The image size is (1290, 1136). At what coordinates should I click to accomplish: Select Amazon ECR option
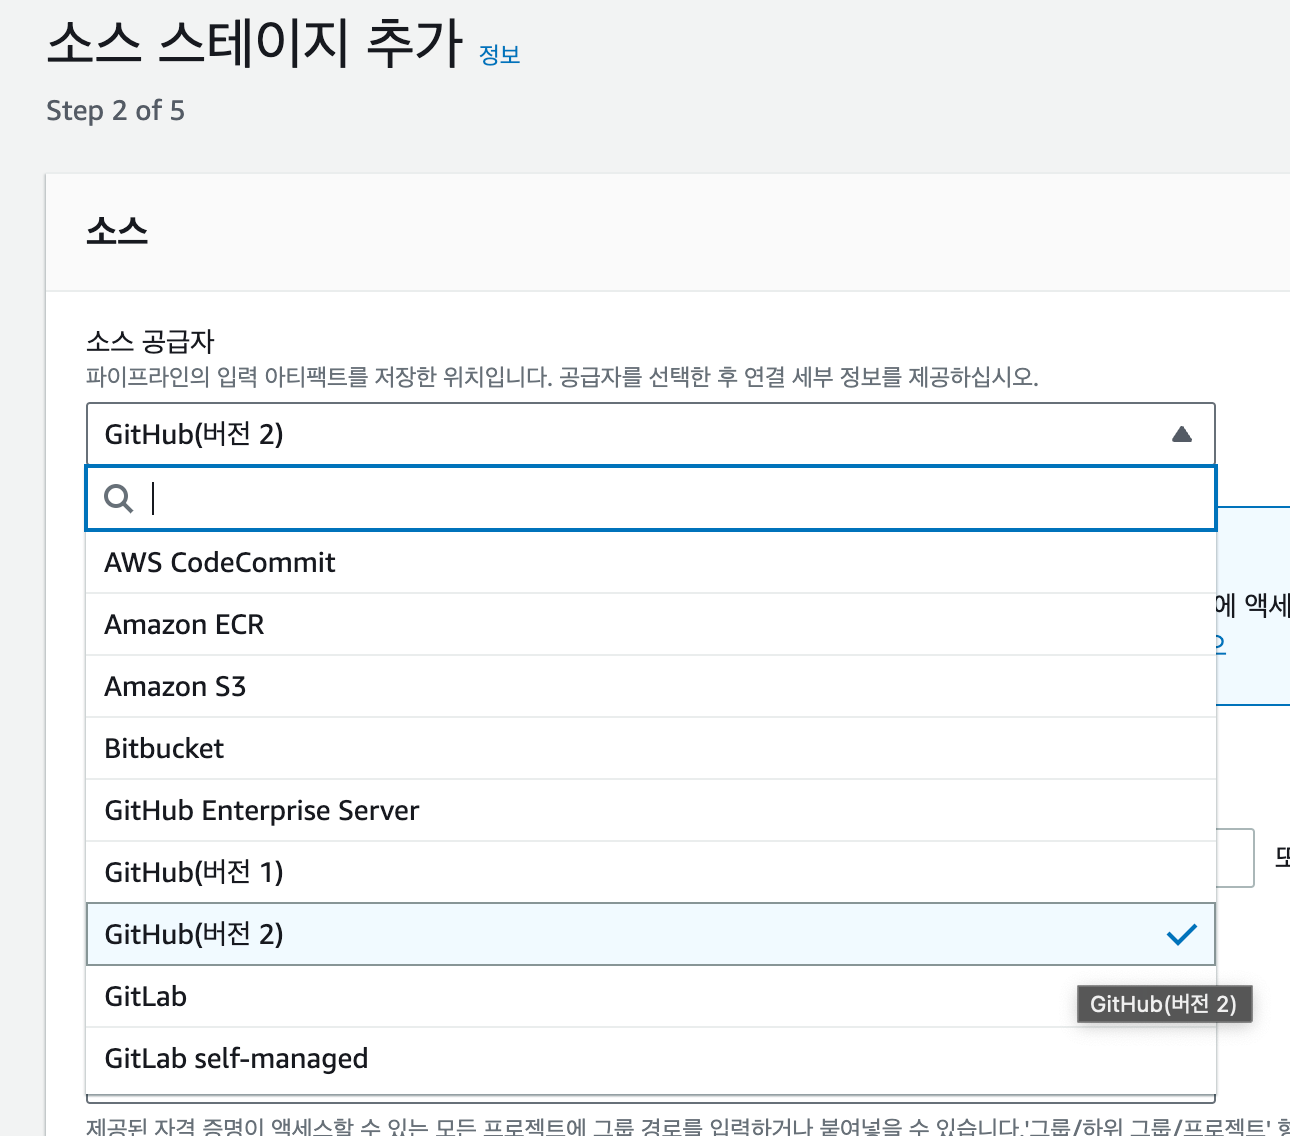pos(651,624)
